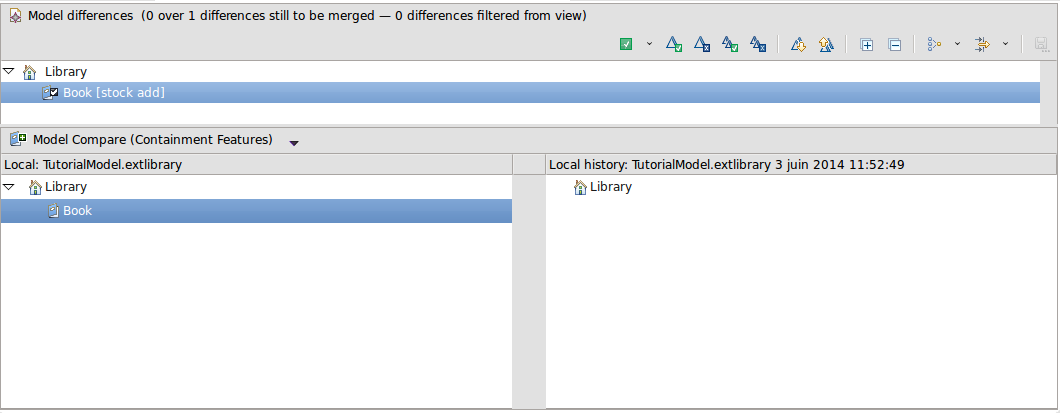This screenshot has width=1060, height=413.
Task: Reject all non-conflicting changes
Action: (x=758, y=44)
